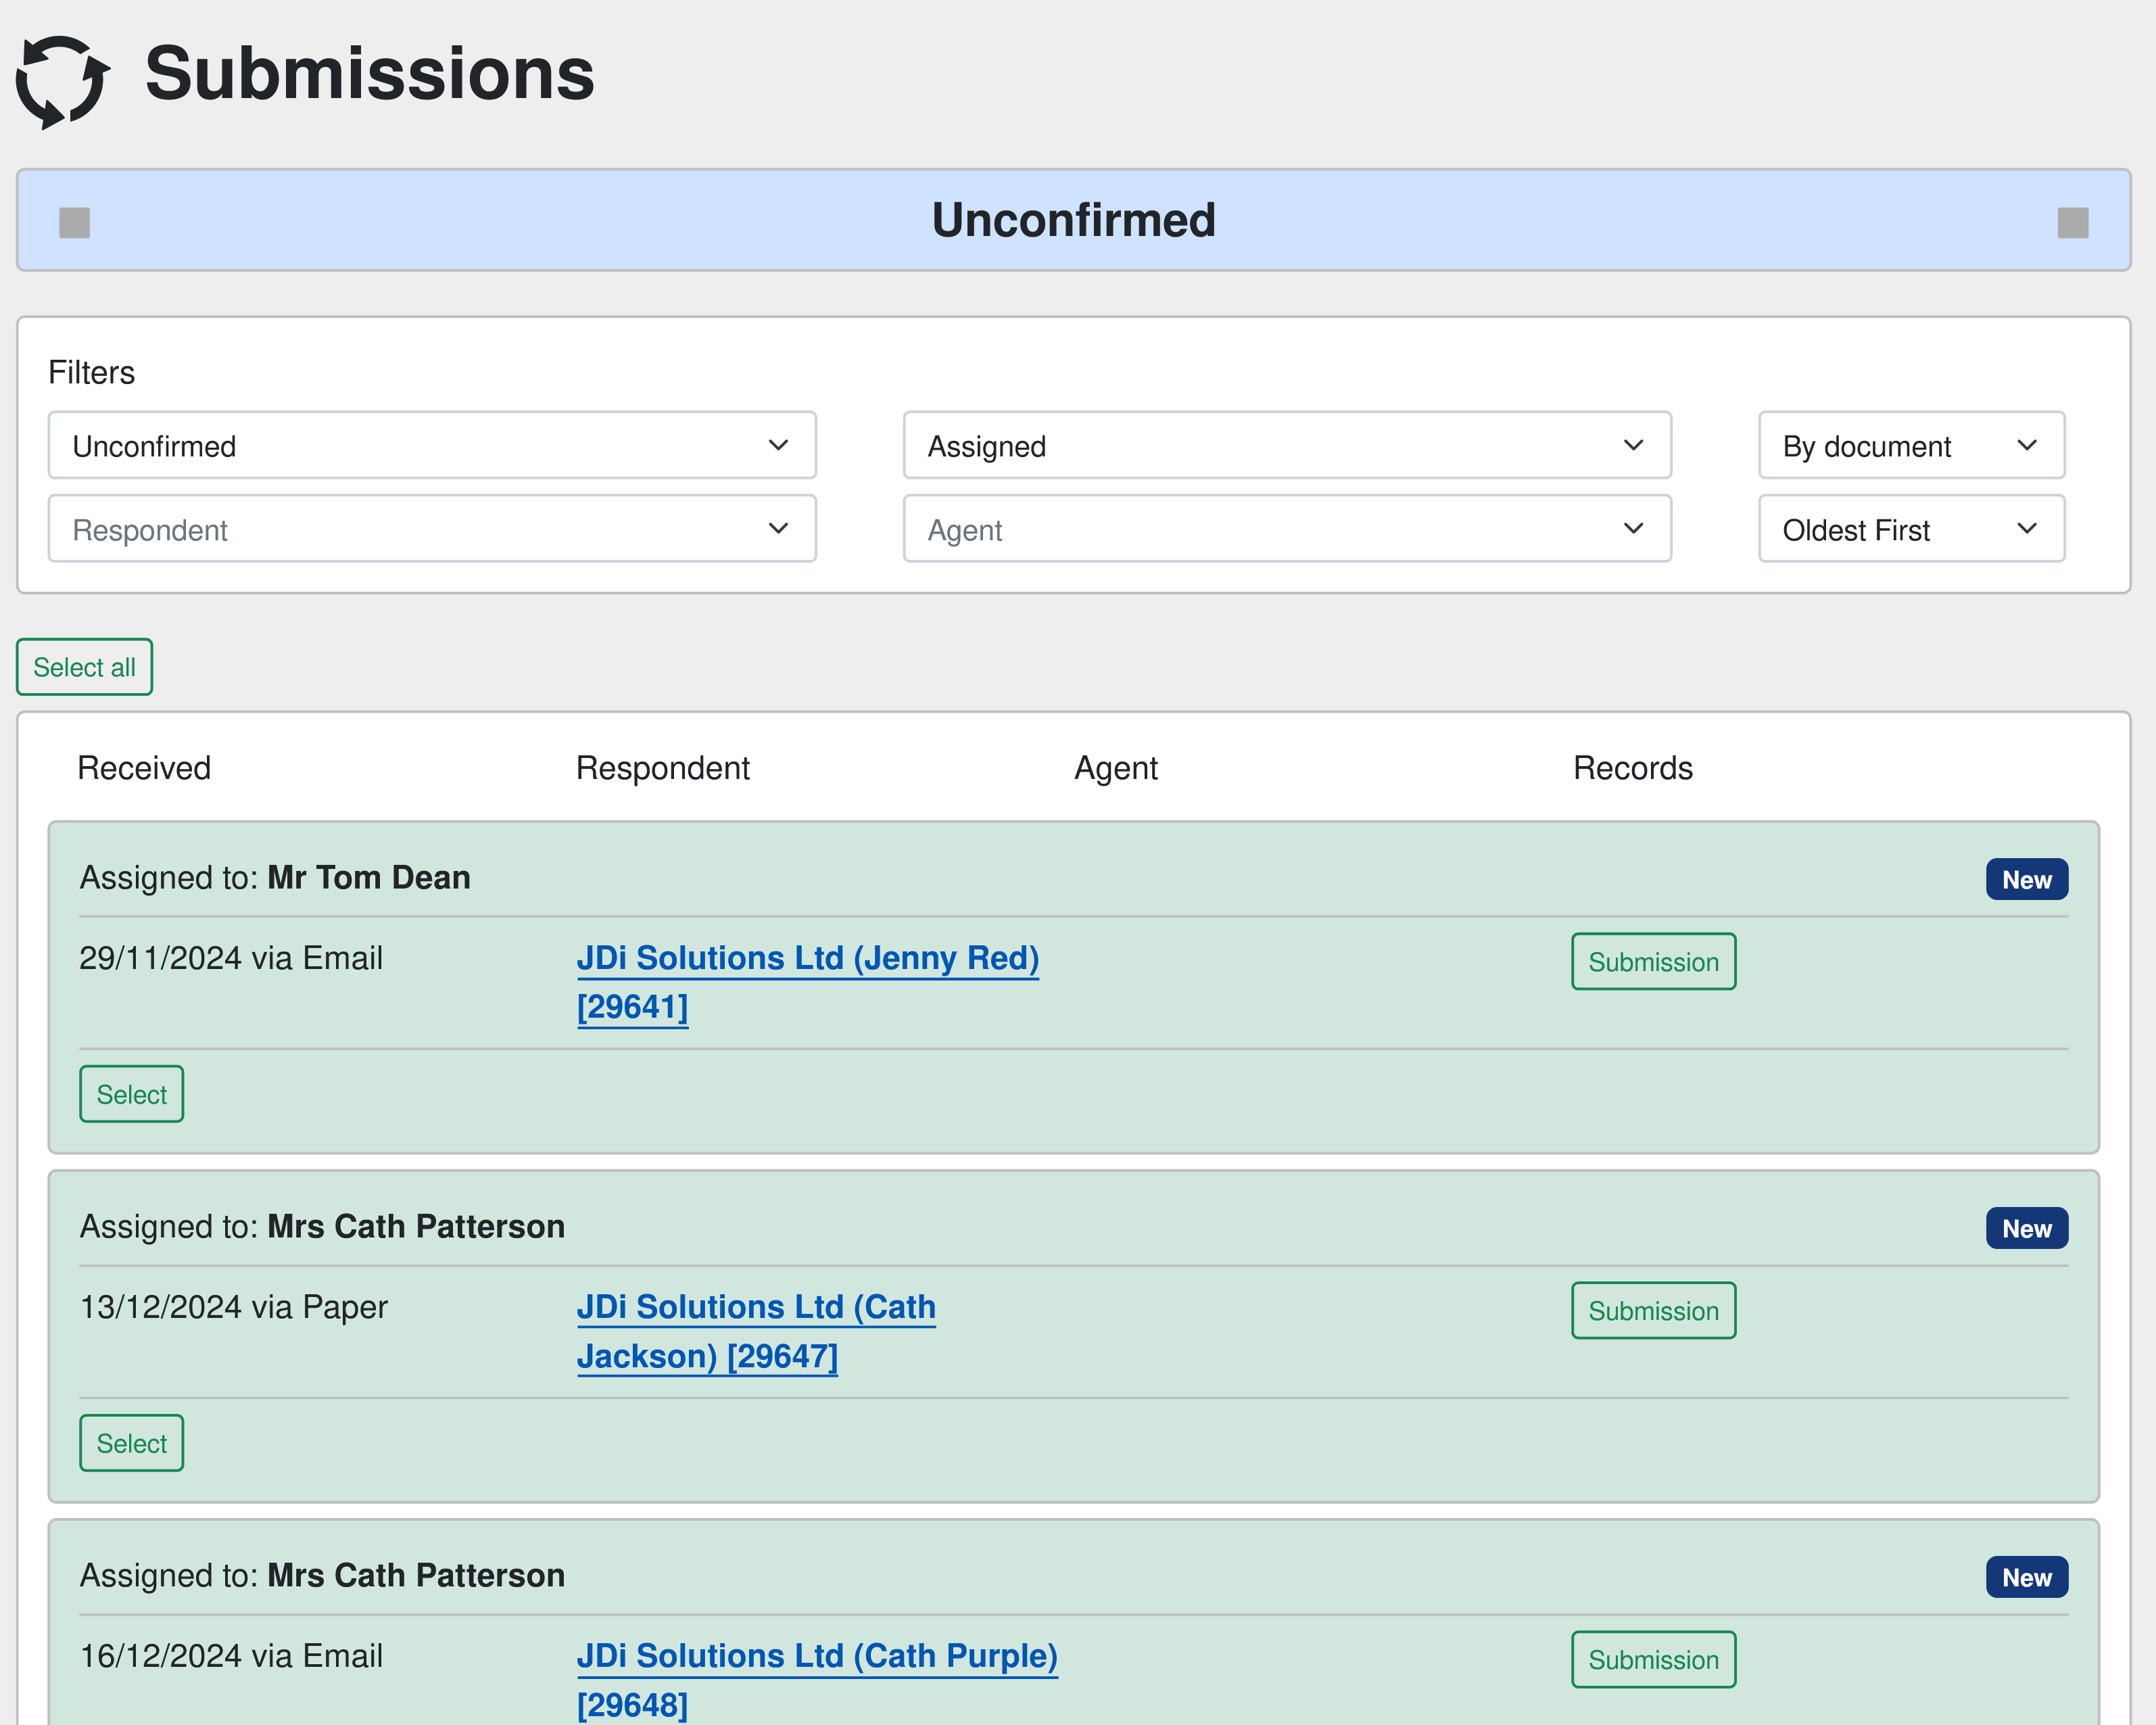
Task: Click Submission button for 16/12/2024 record
Action: [1653, 1660]
